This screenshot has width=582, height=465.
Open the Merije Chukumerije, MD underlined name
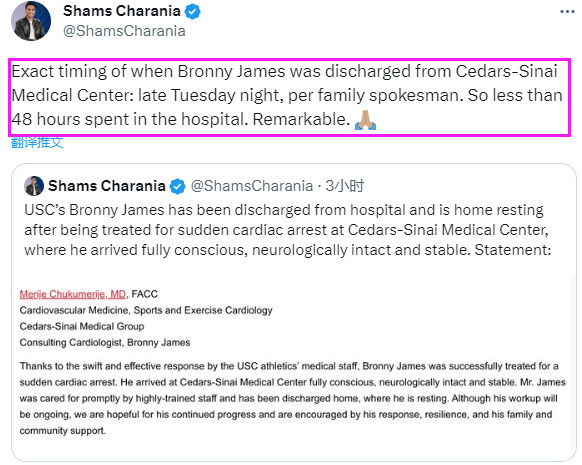click(x=73, y=294)
